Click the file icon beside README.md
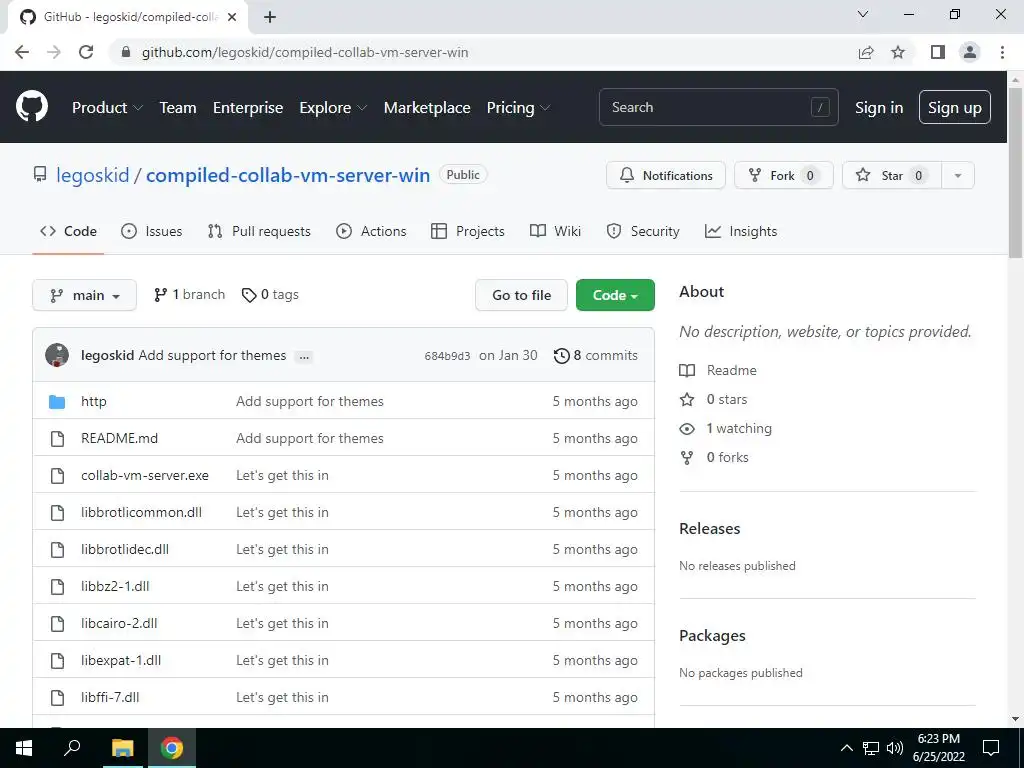The width and height of the screenshot is (1024, 768). point(57,439)
